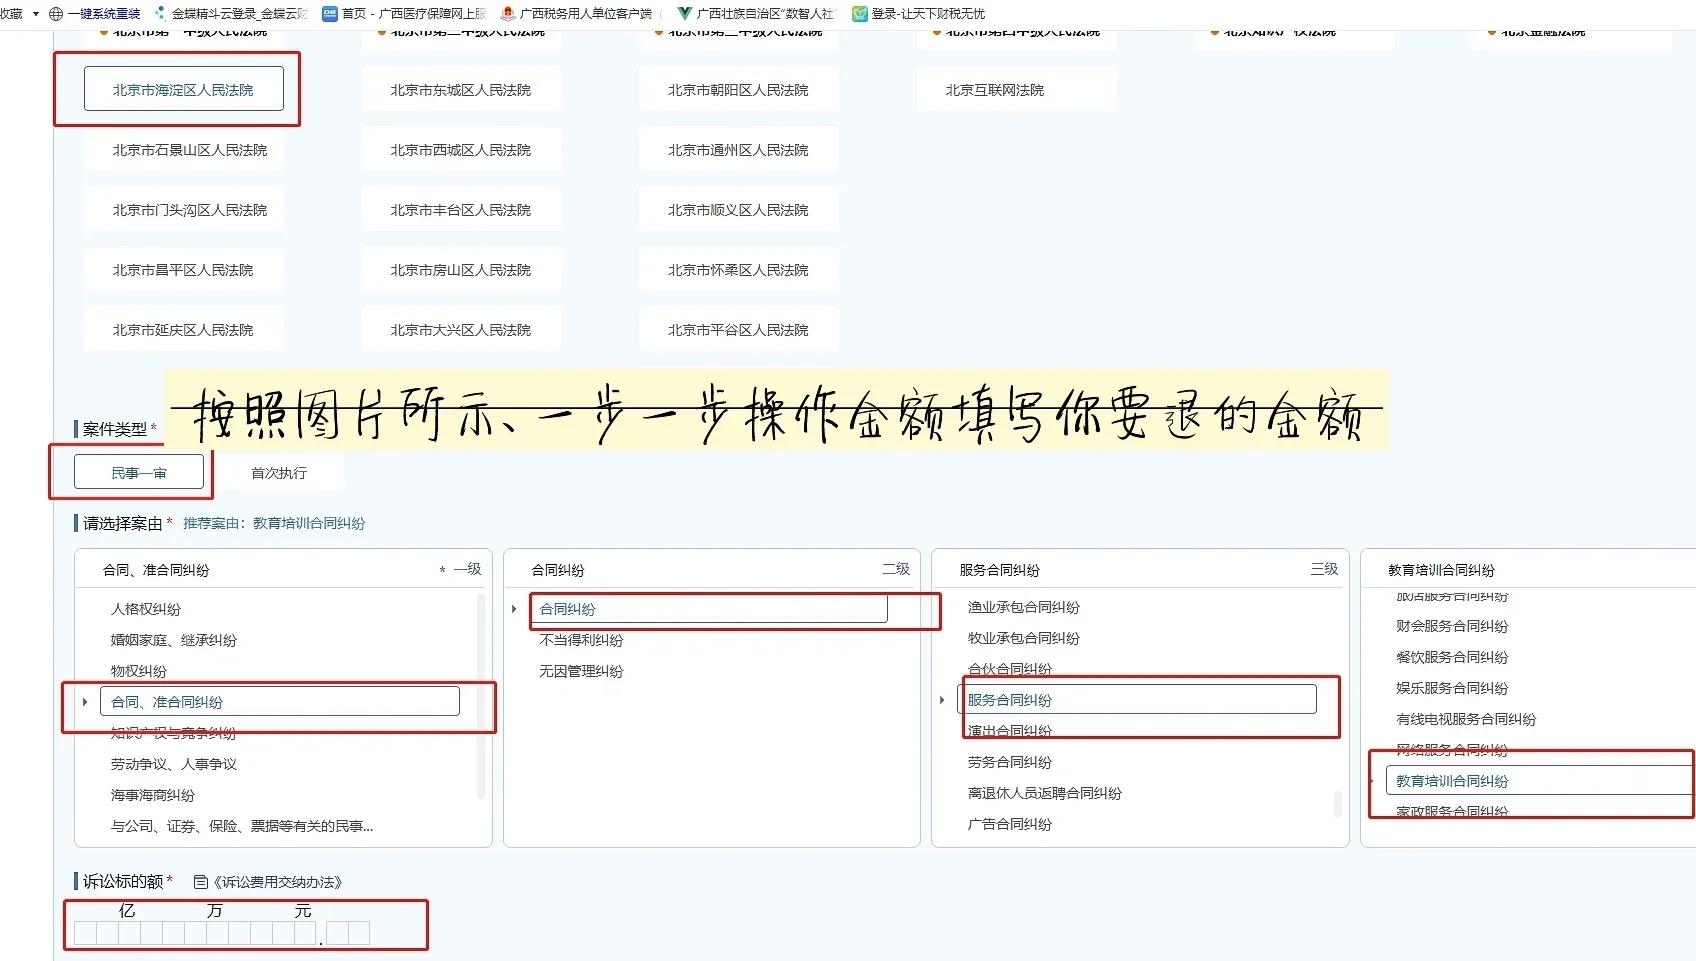1696x961 pixels.
Task: Select 牧业承包合同纠纷
Action: click(x=1024, y=638)
